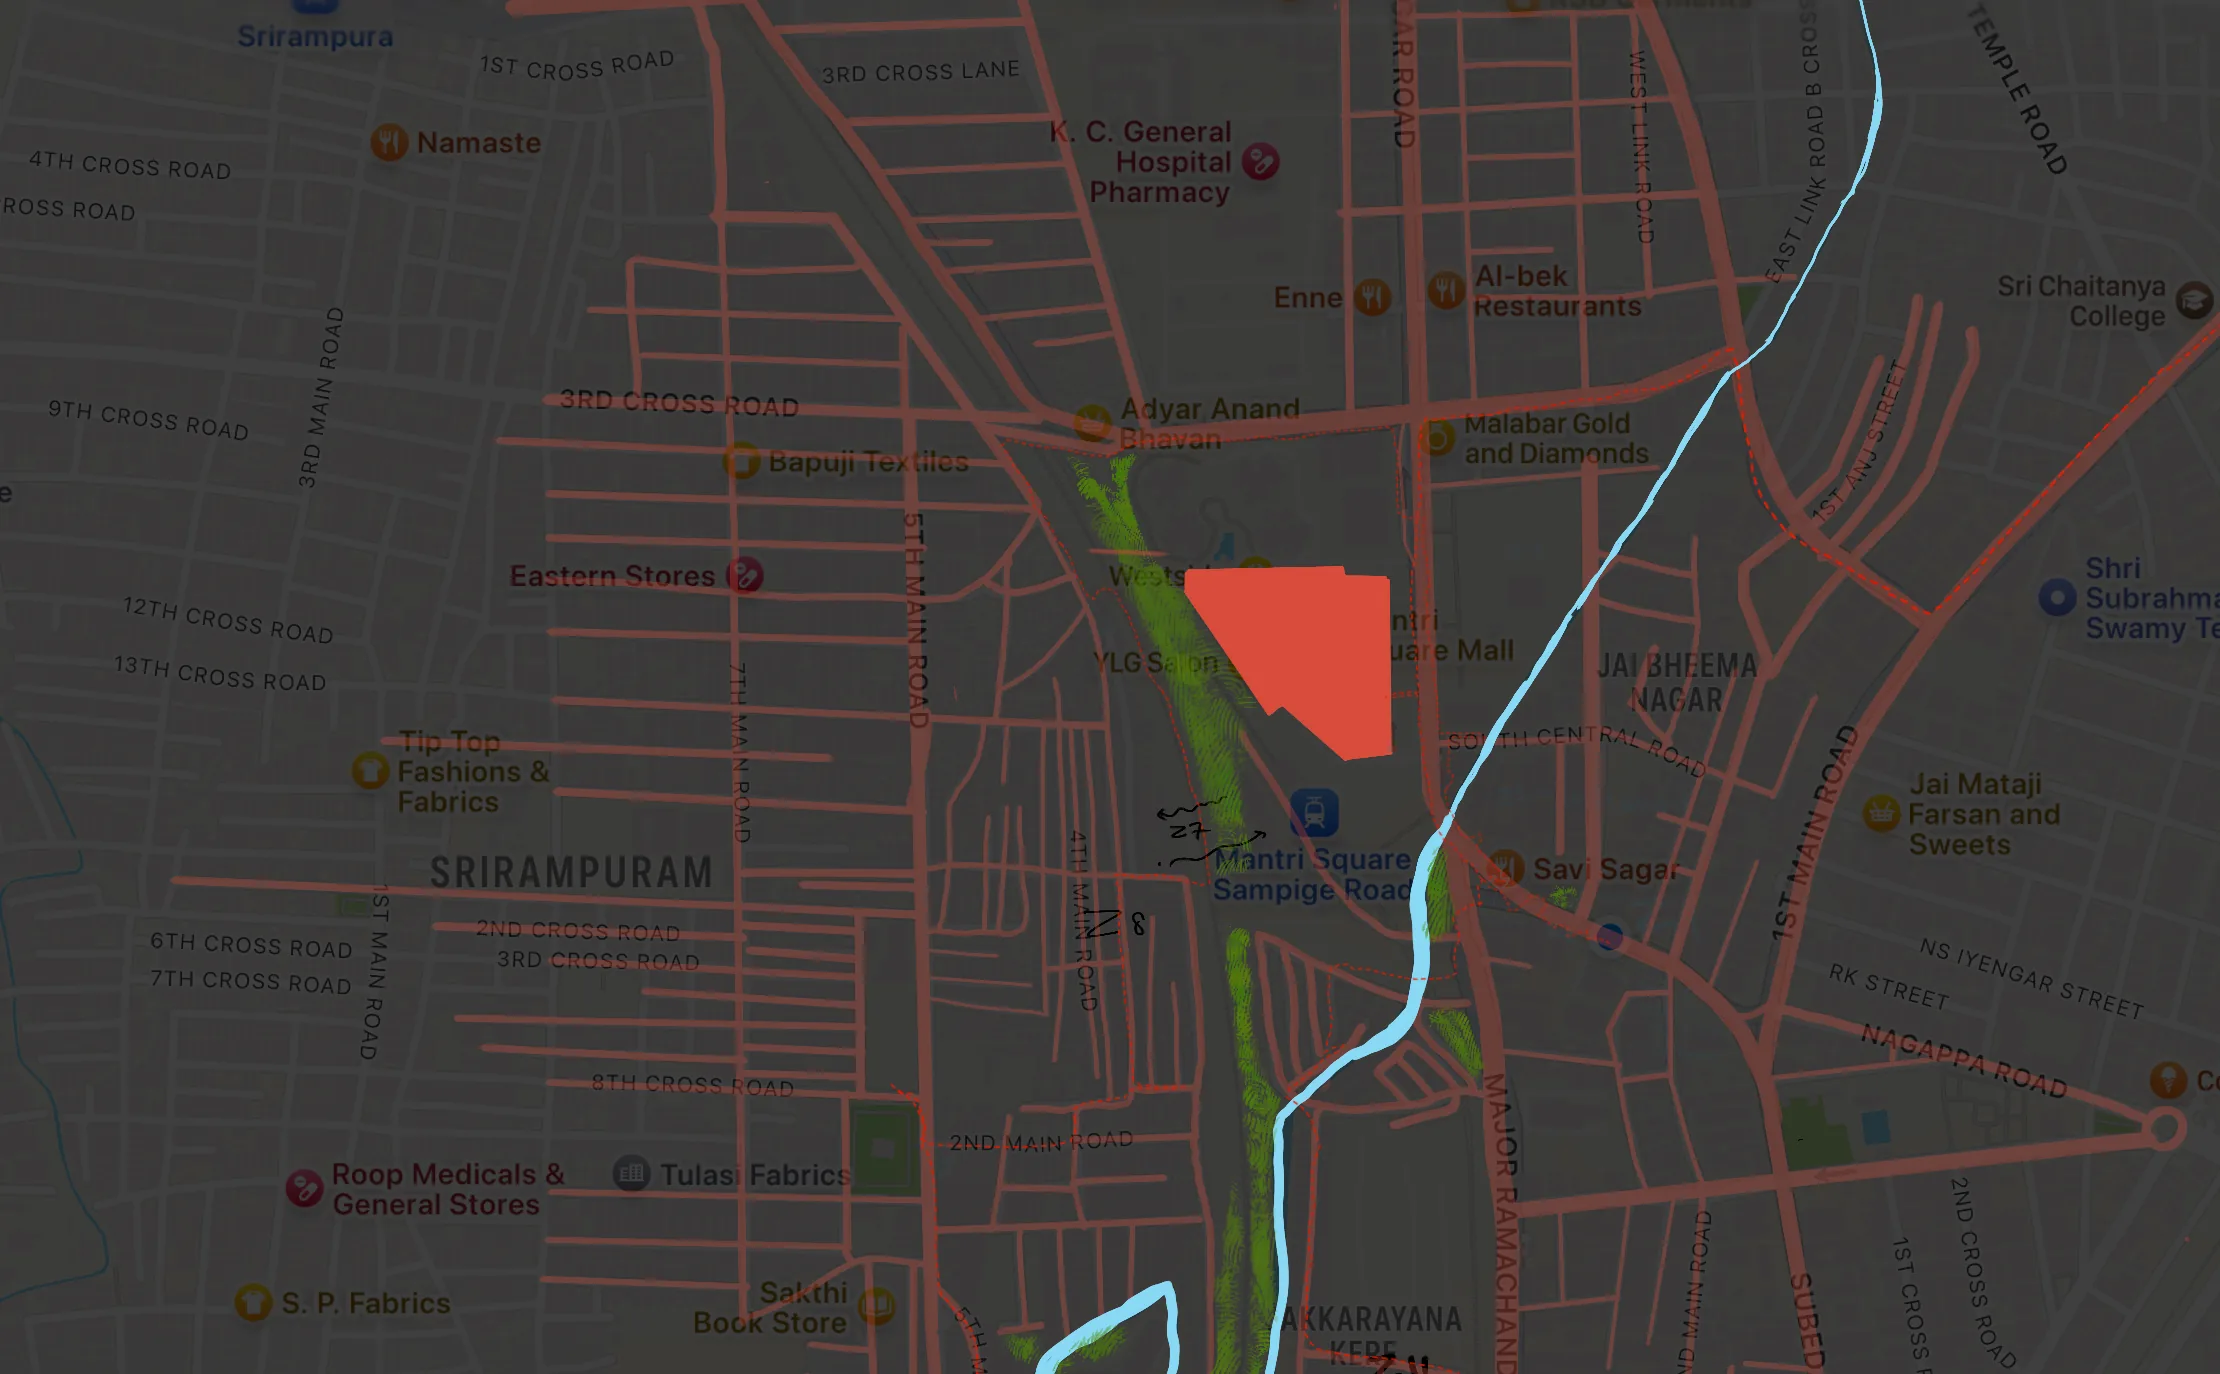Click the K. C. General Hospital Pharmacy label

(x=1142, y=161)
